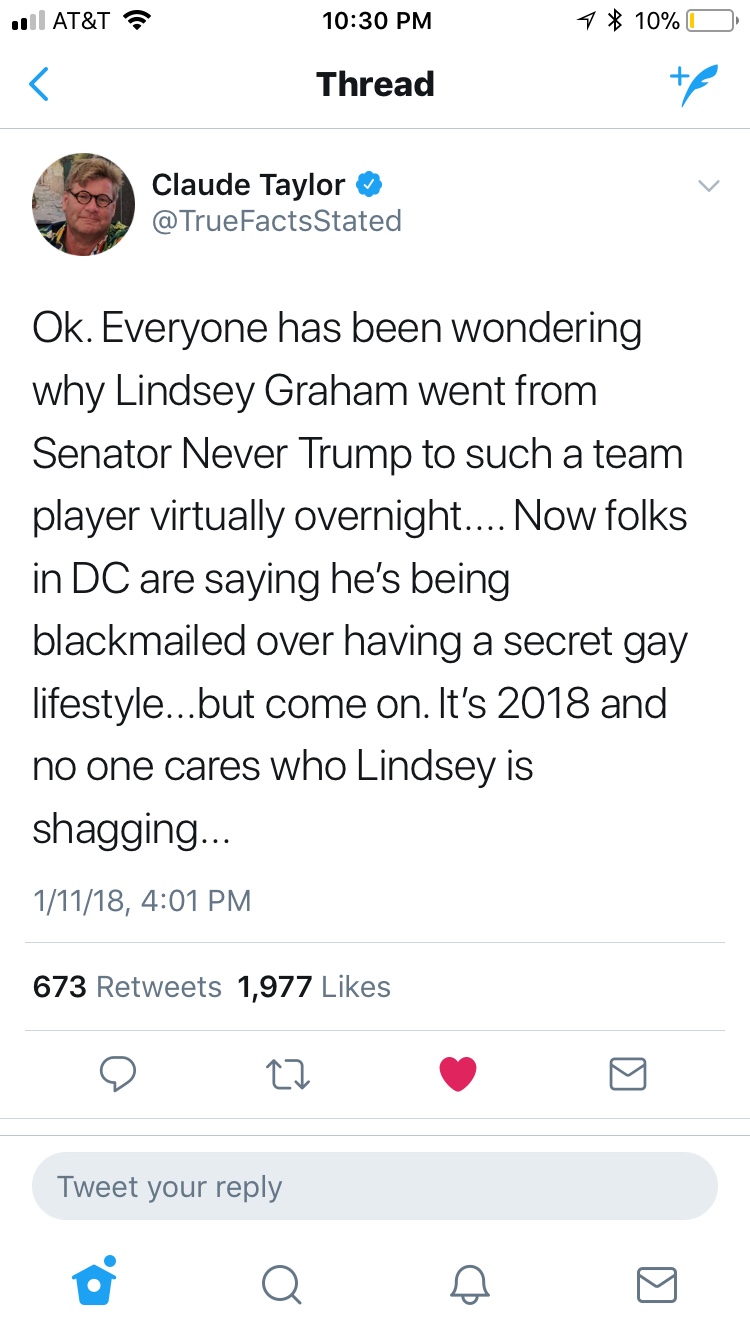Tap the author's display name
750x1334 pixels.
pyautogui.click(x=248, y=184)
